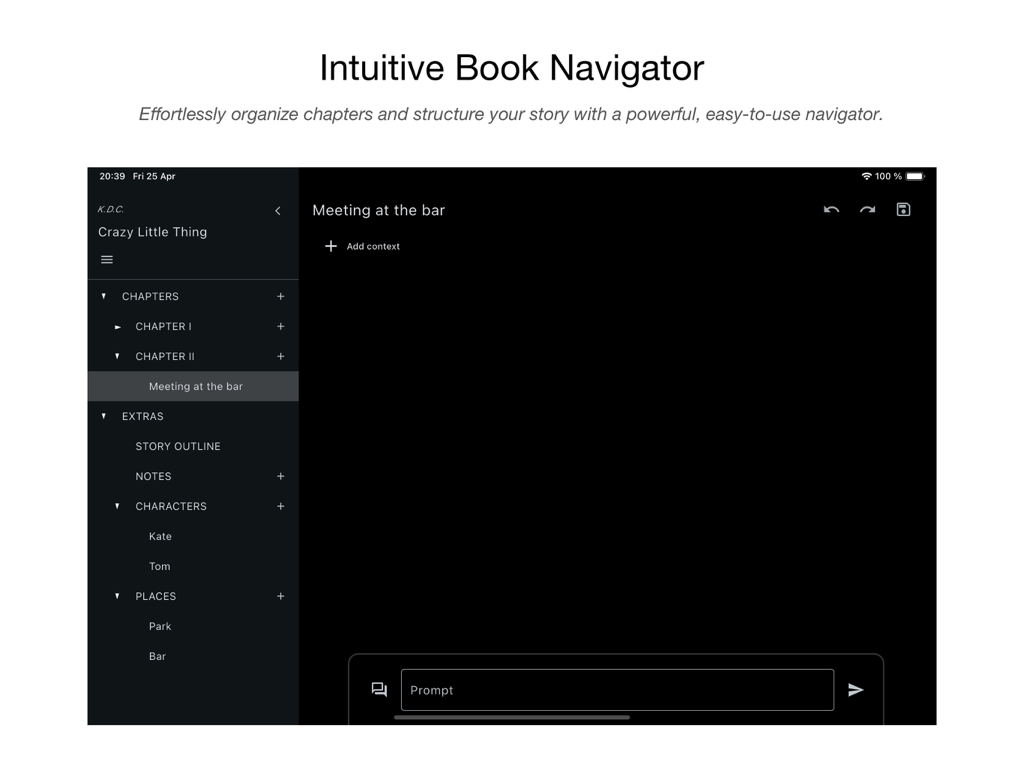Viewport: 1024px width, 768px height.
Task: Send the prompt with the arrow icon
Action: tap(857, 689)
